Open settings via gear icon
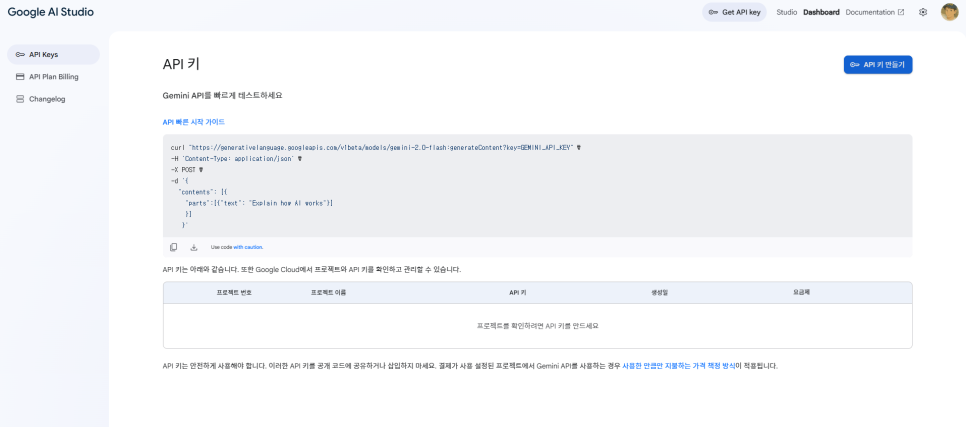The image size is (966, 427). (x=923, y=12)
